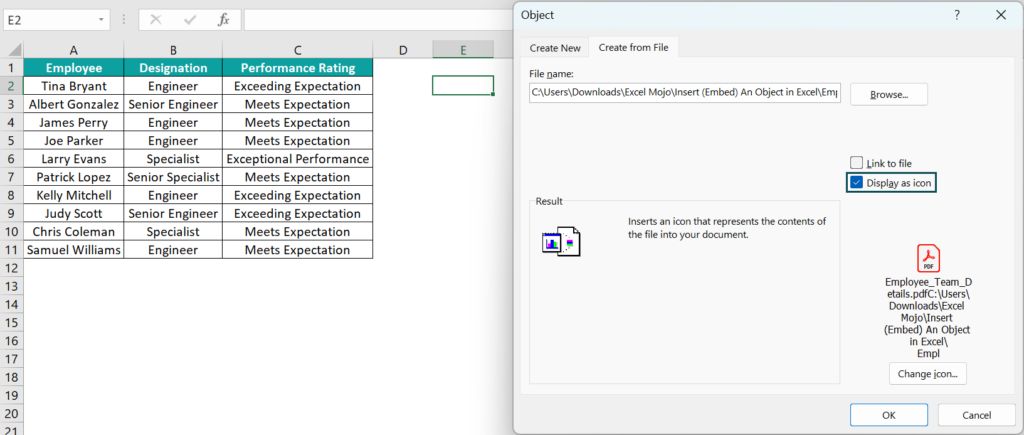
Task: Switch to the Create New tab
Action: (555, 48)
